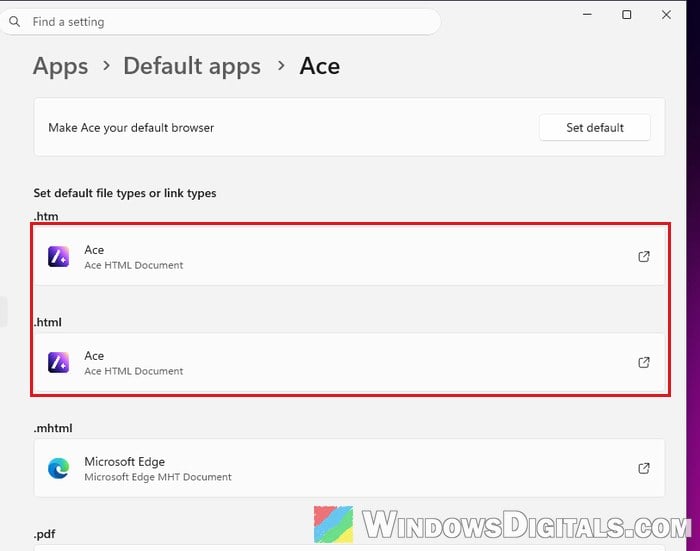
Task: Maximize the Settings window
Action: pos(627,15)
